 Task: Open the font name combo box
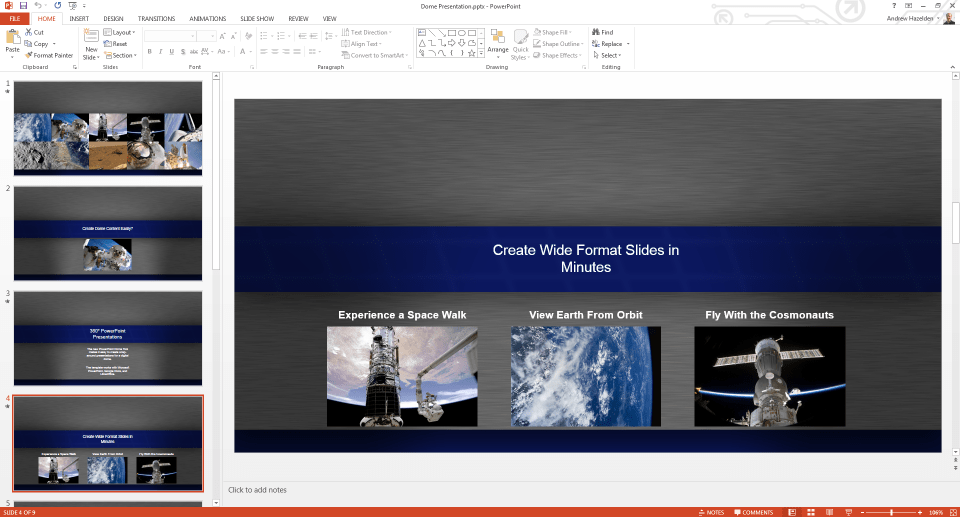(x=170, y=36)
